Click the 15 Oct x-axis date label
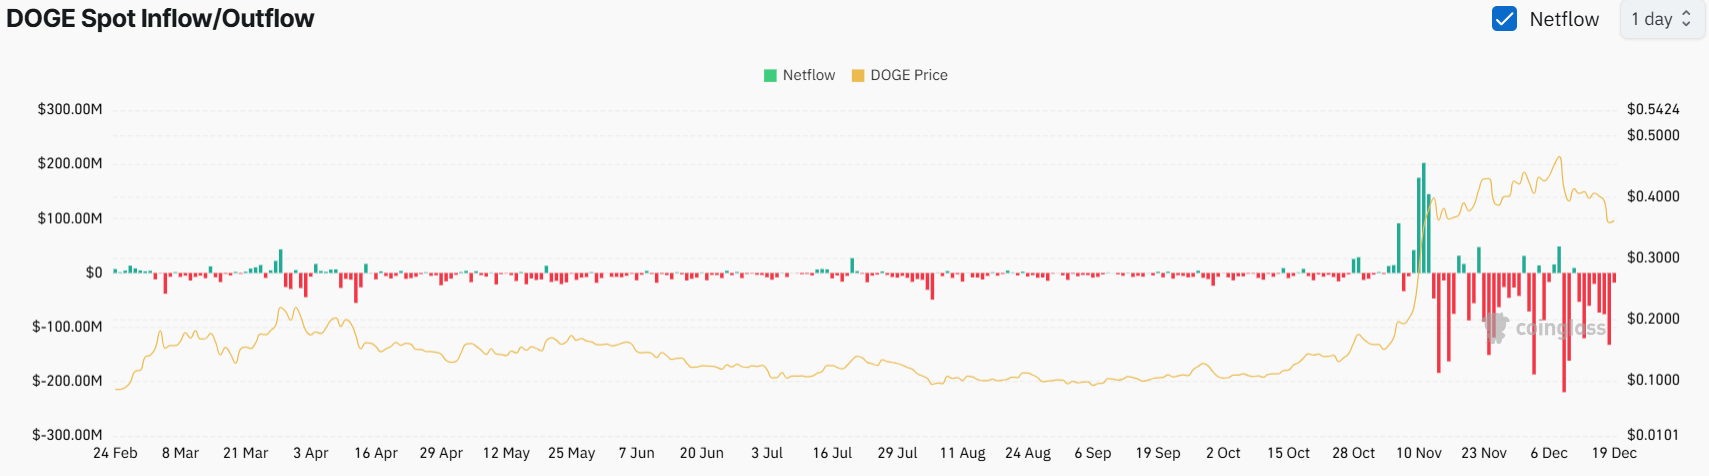 pyautogui.click(x=1288, y=453)
